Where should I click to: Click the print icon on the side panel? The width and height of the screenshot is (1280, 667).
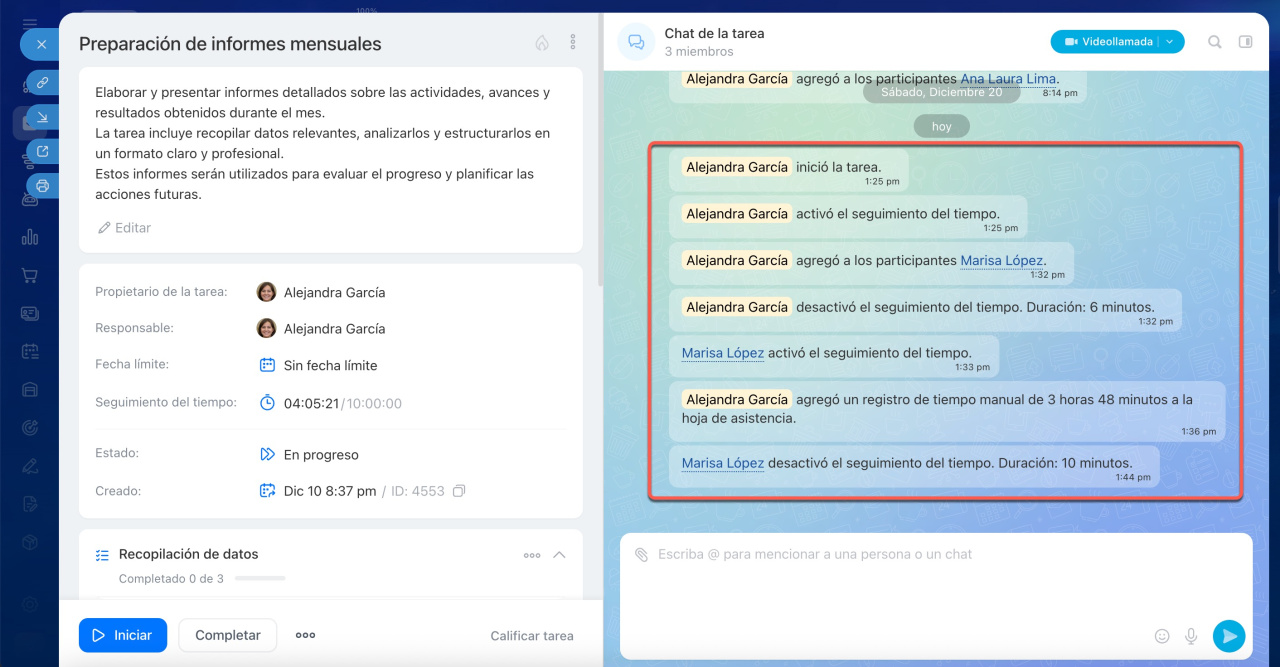coord(42,185)
